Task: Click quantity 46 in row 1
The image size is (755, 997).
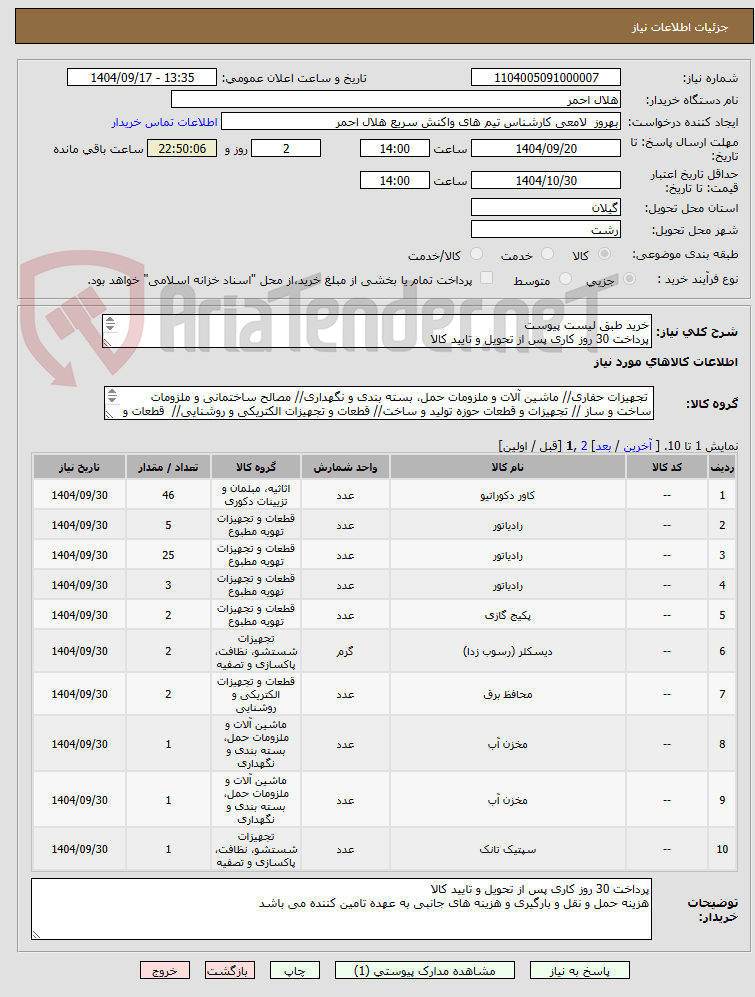Action: tap(168, 495)
